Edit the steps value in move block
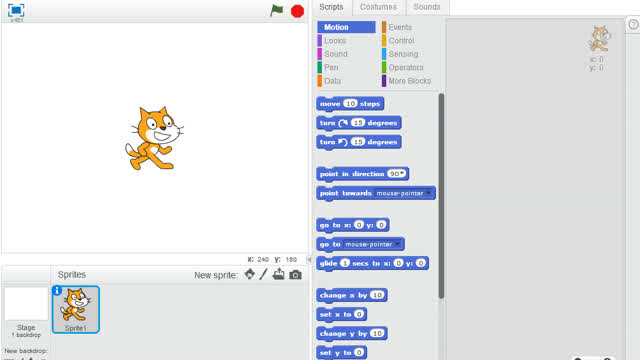 (x=350, y=104)
